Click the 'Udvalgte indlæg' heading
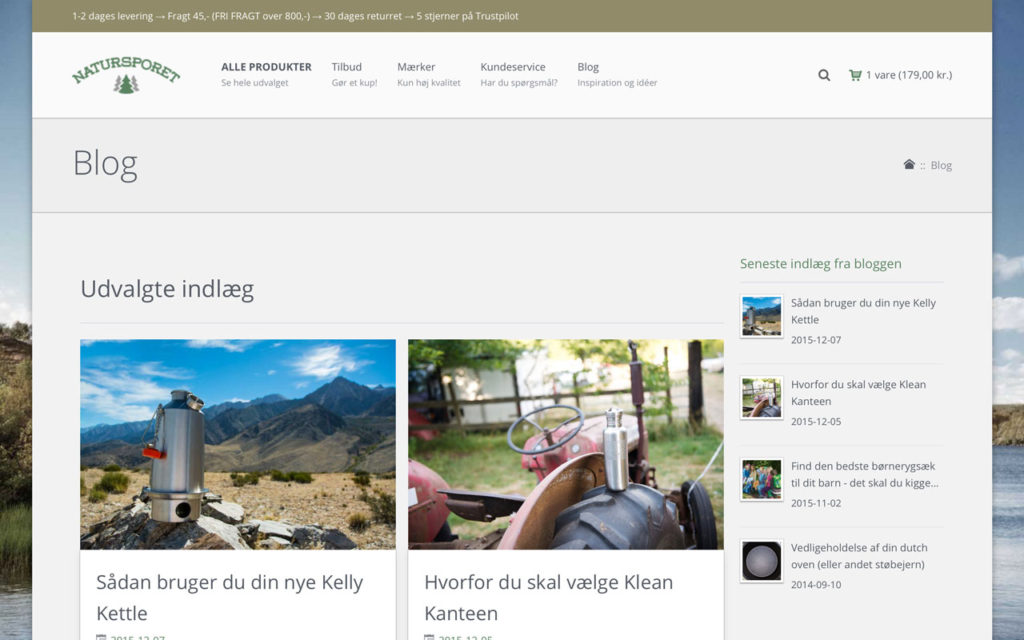Viewport: 1024px width, 640px height. [x=167, y=289]
